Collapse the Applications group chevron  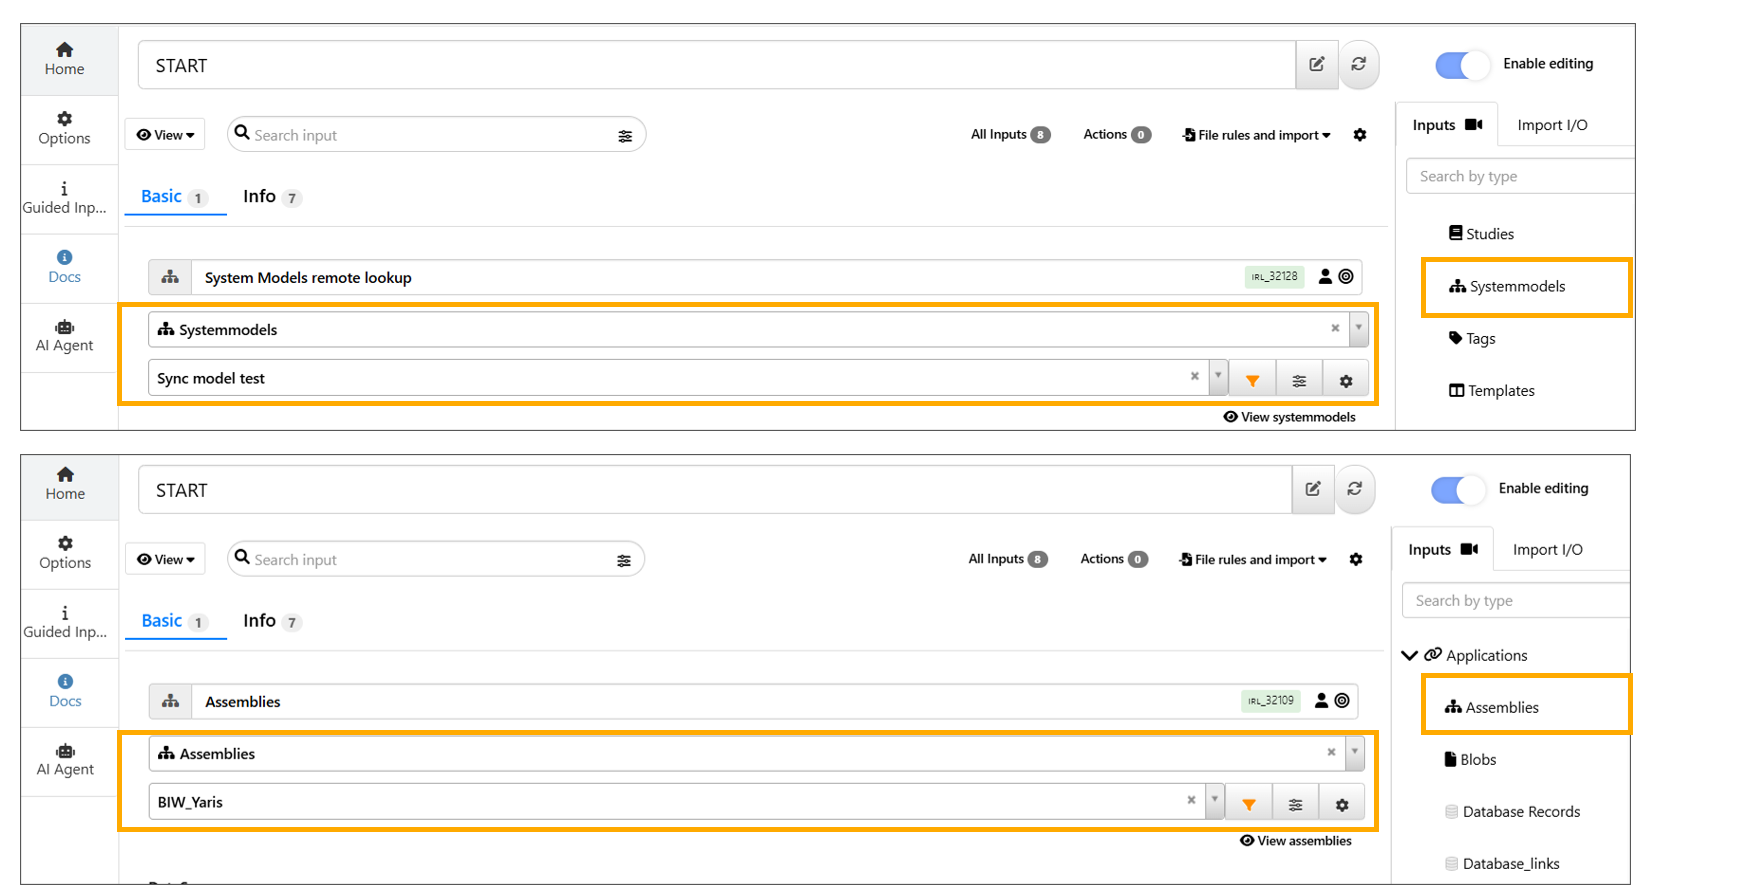click(x=1410, y=656)
